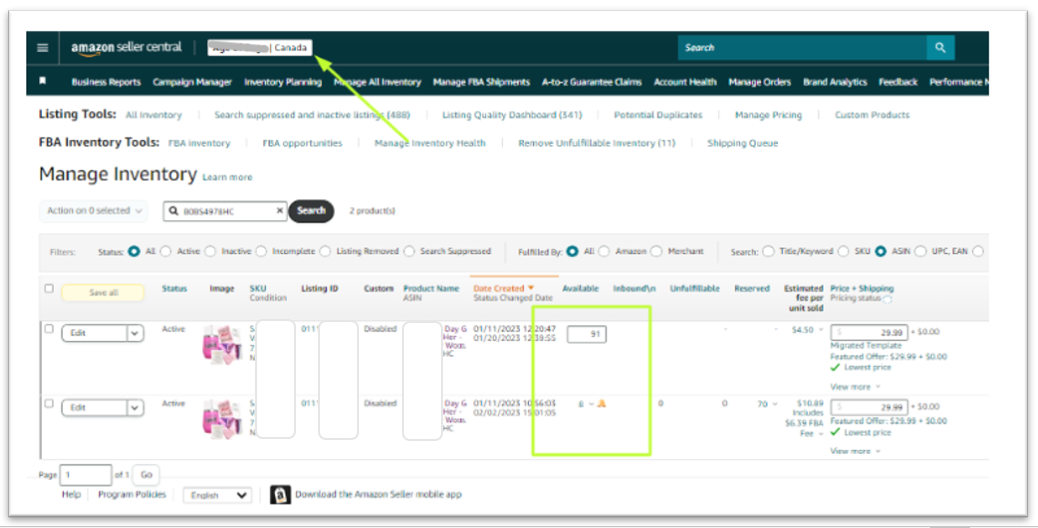Select Listing Removed status radio button
The image size is (1038, 528).
point(325,251)
